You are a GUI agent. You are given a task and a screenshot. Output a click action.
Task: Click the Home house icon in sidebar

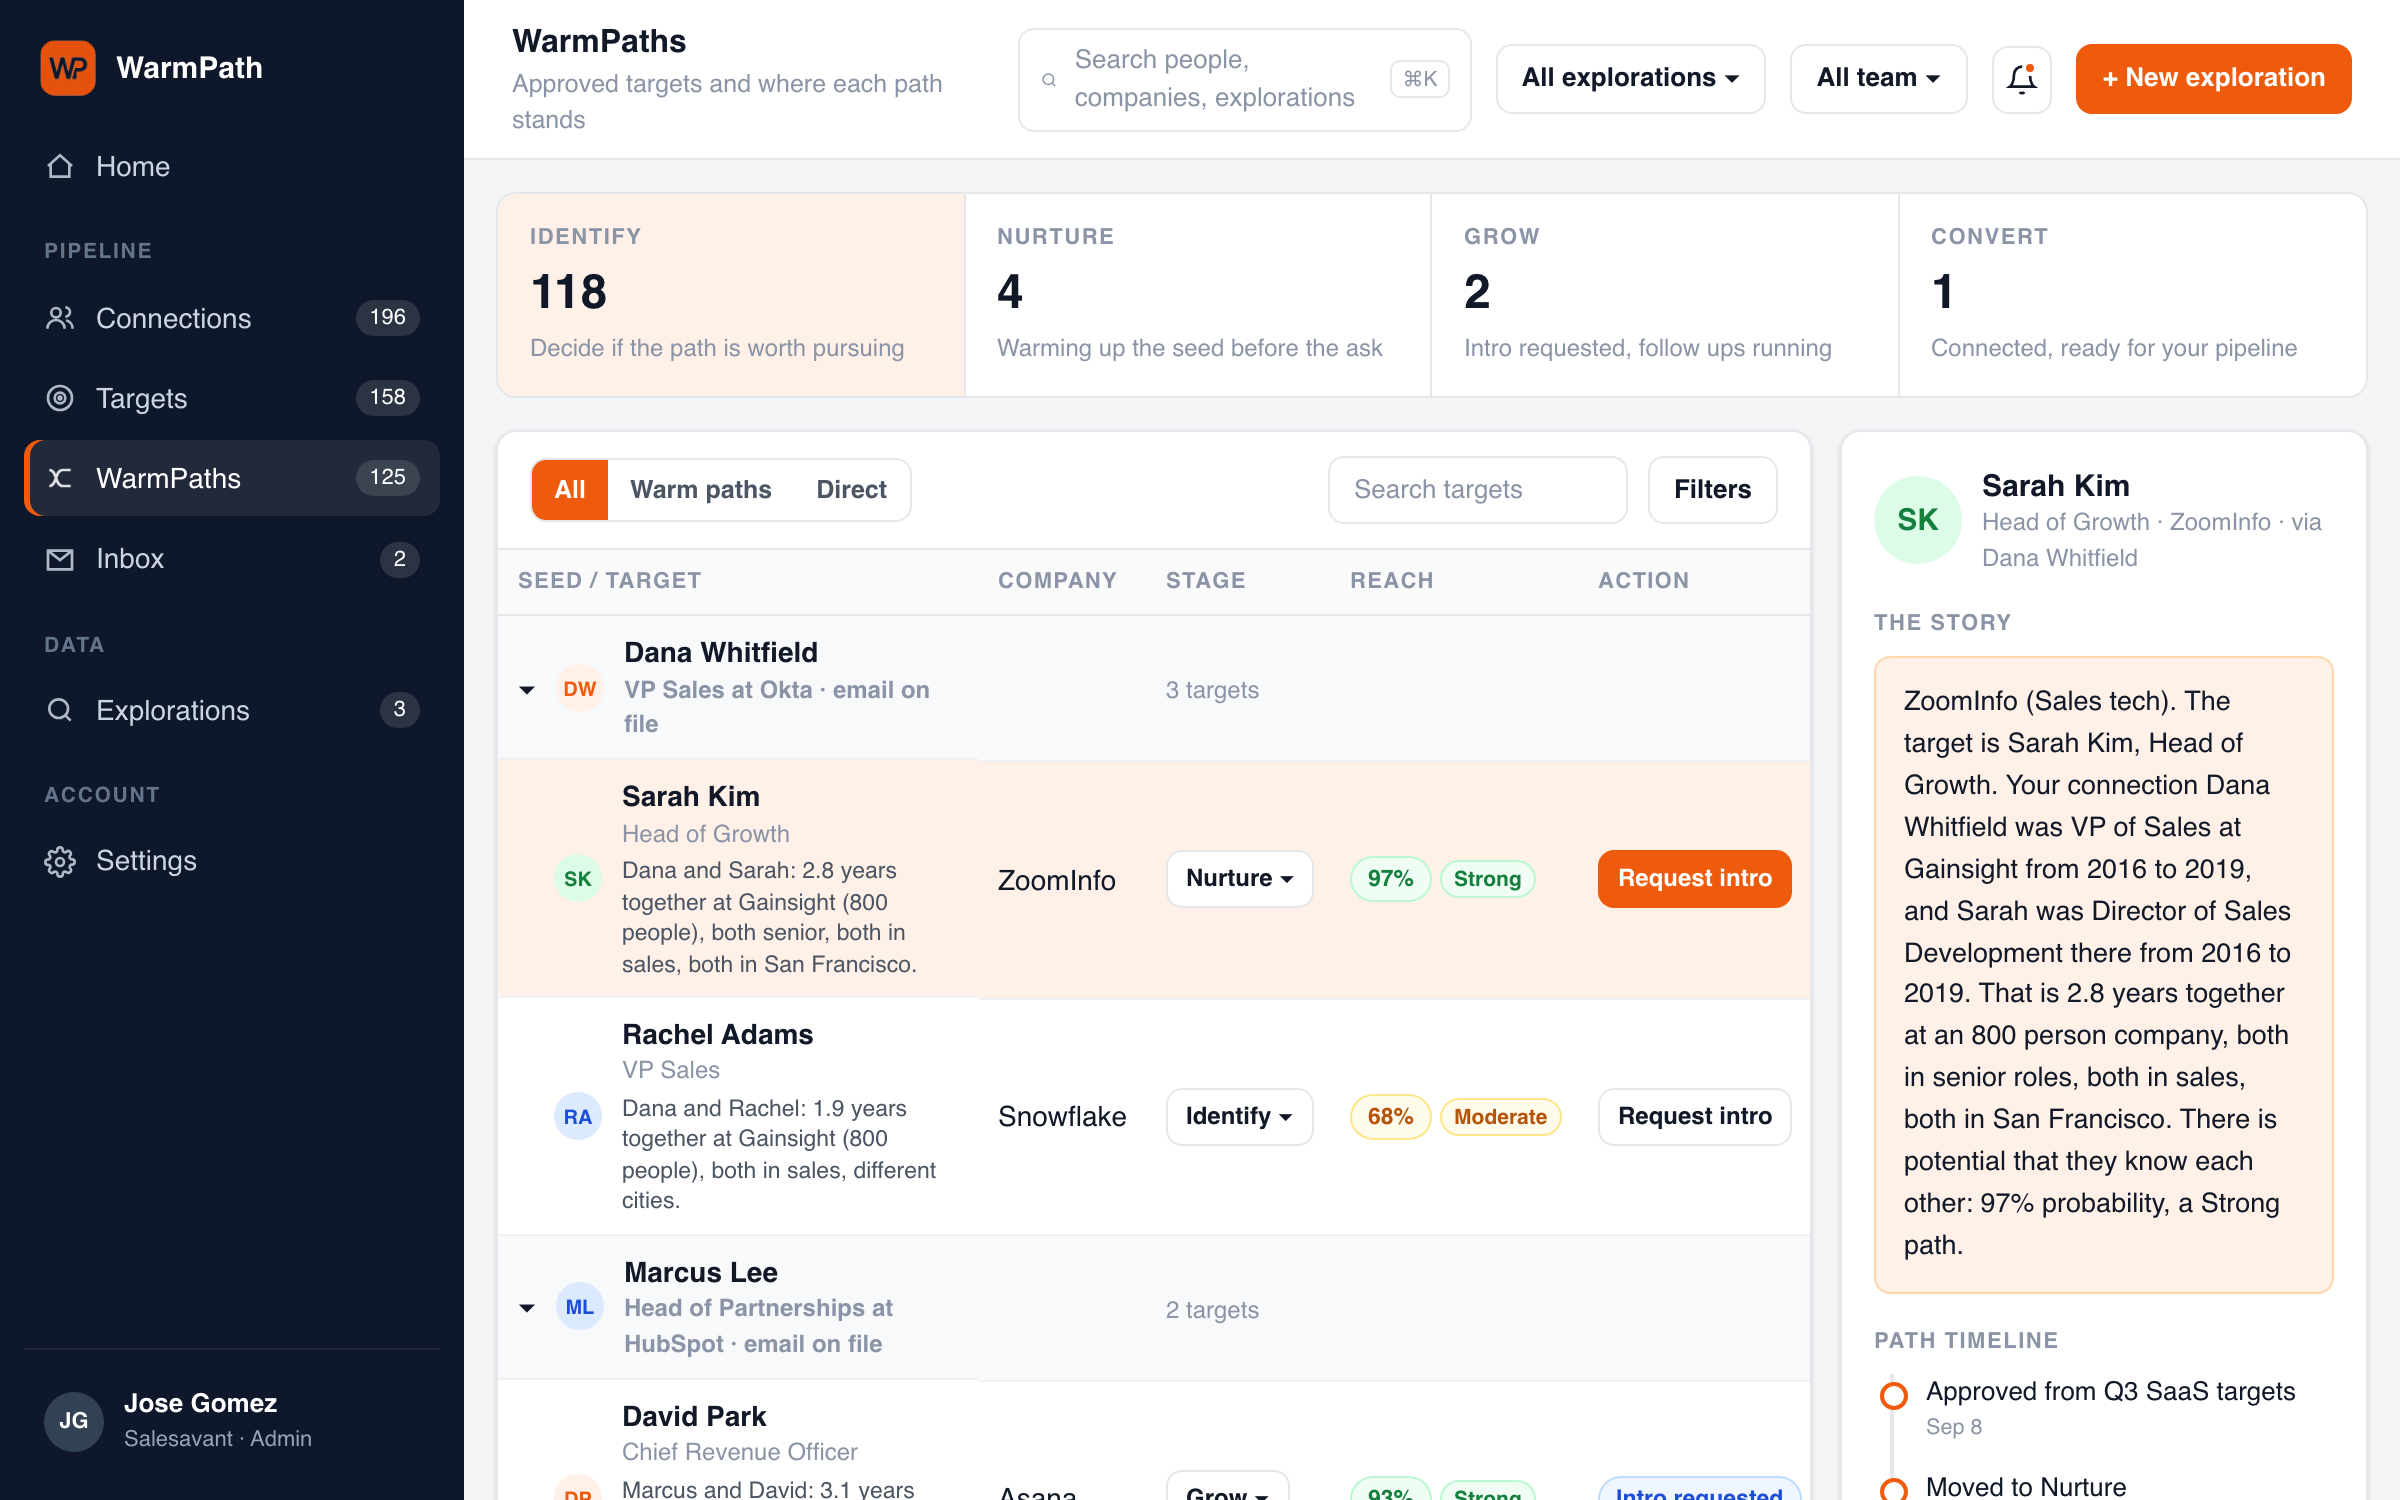[60, 166]
